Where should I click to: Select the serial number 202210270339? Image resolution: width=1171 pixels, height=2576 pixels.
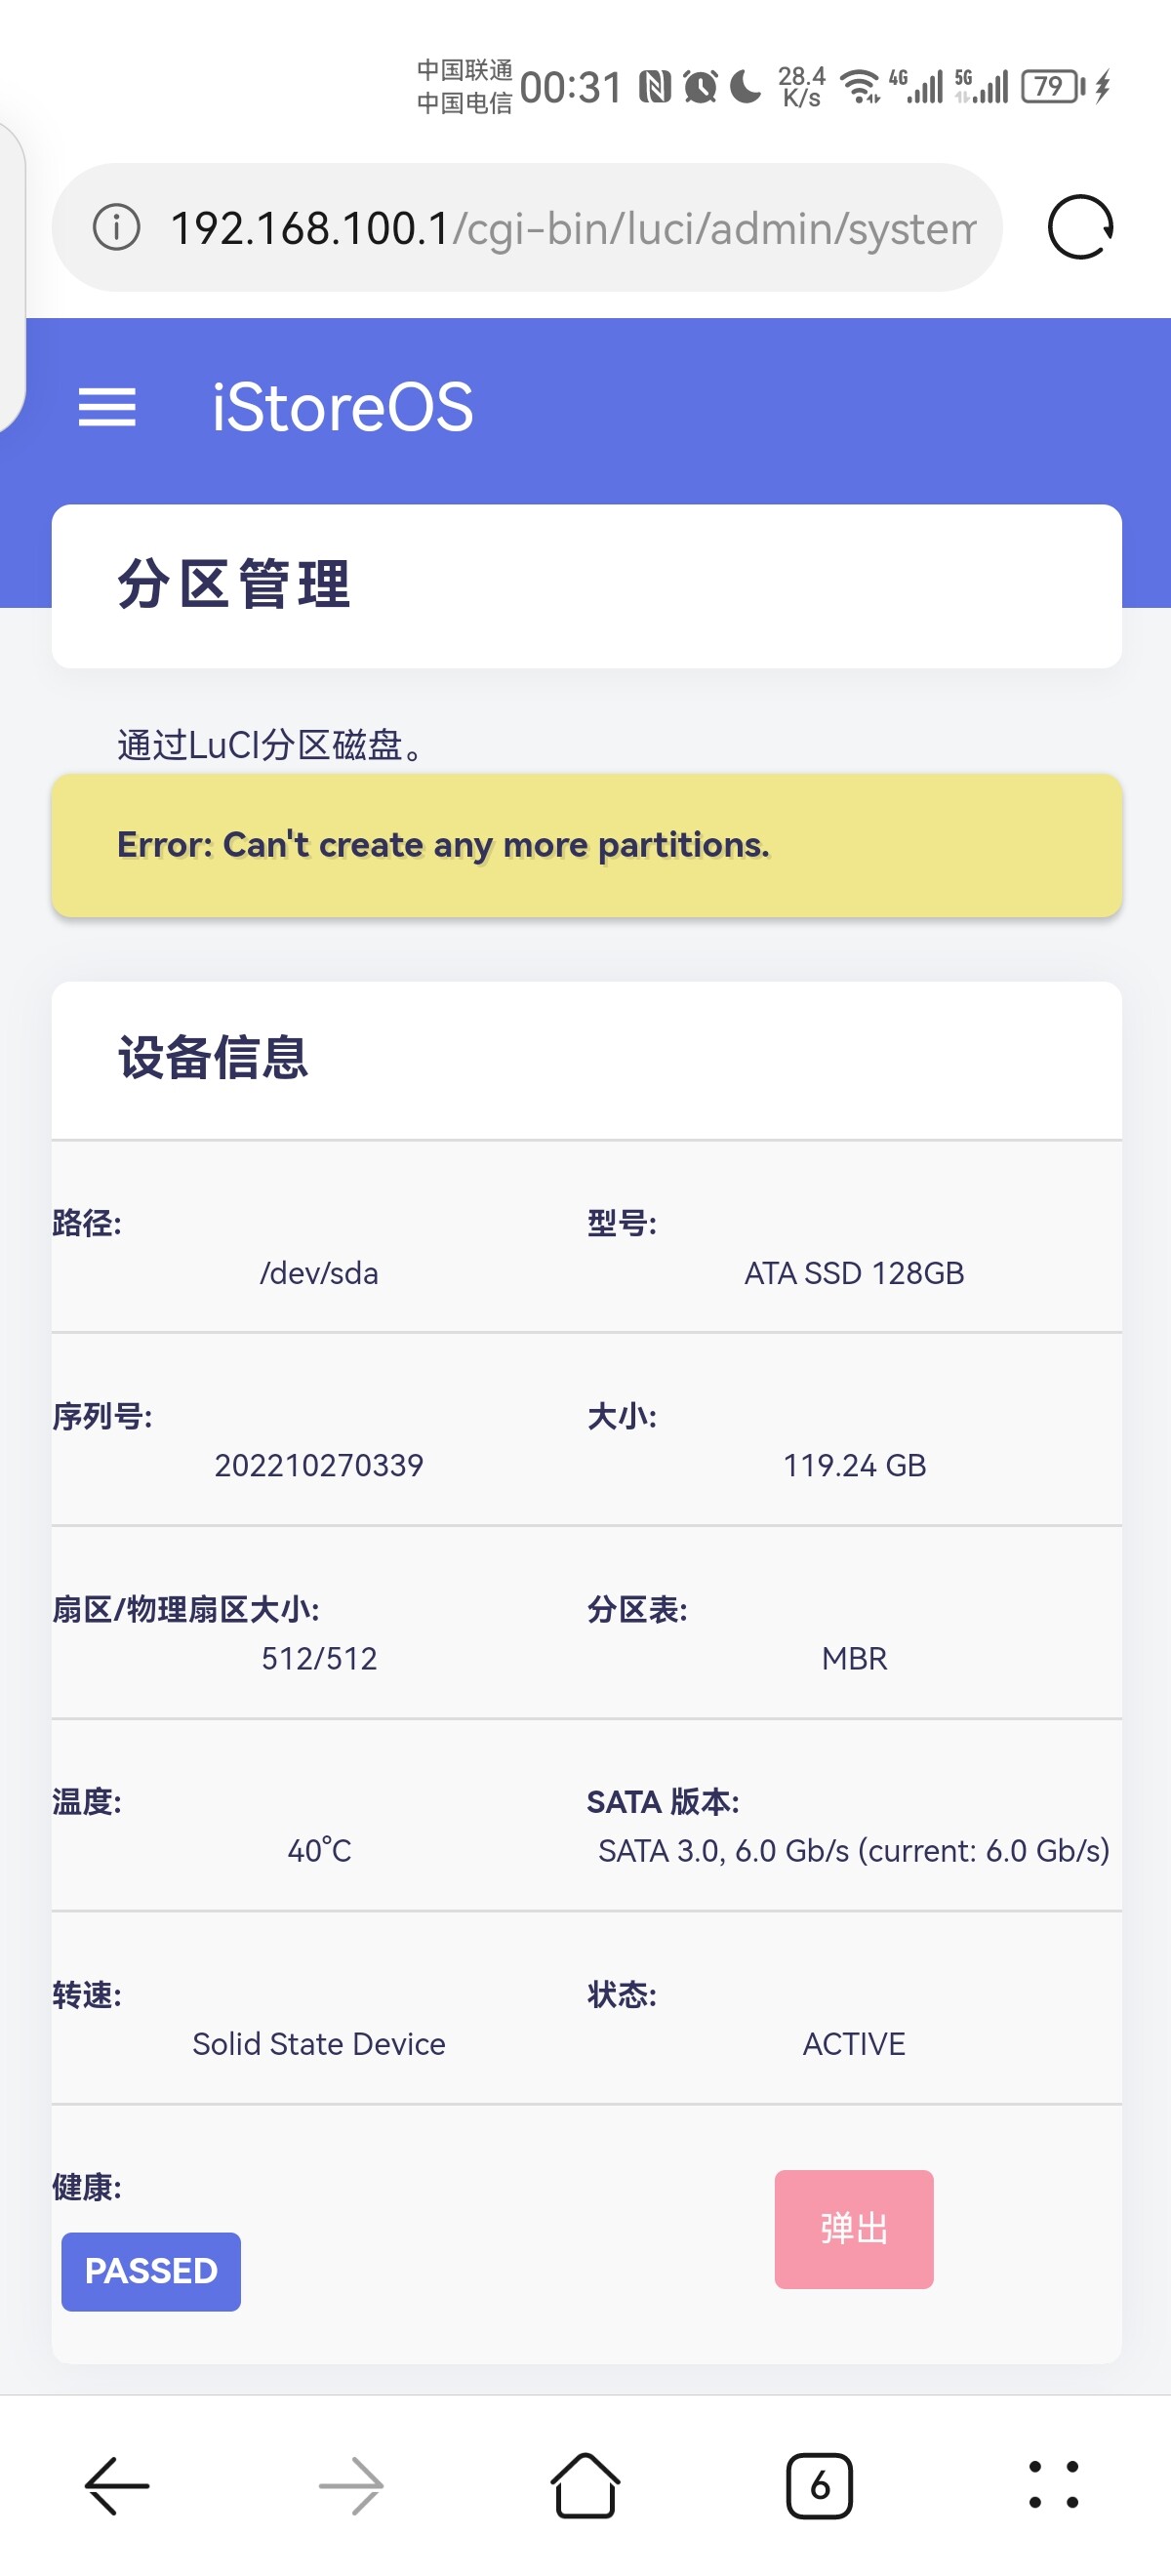319,1465
